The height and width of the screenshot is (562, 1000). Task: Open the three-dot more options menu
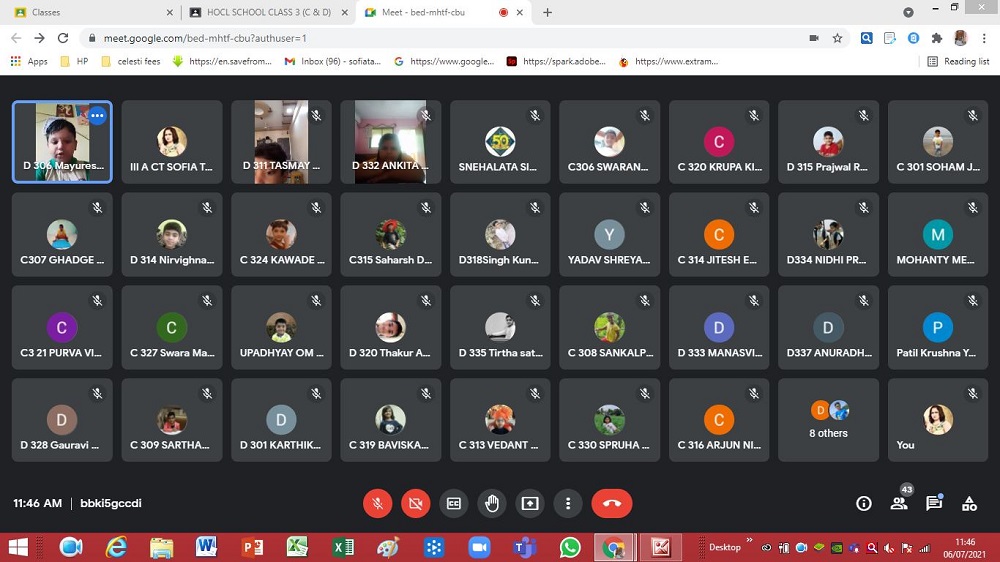[568, 504]
